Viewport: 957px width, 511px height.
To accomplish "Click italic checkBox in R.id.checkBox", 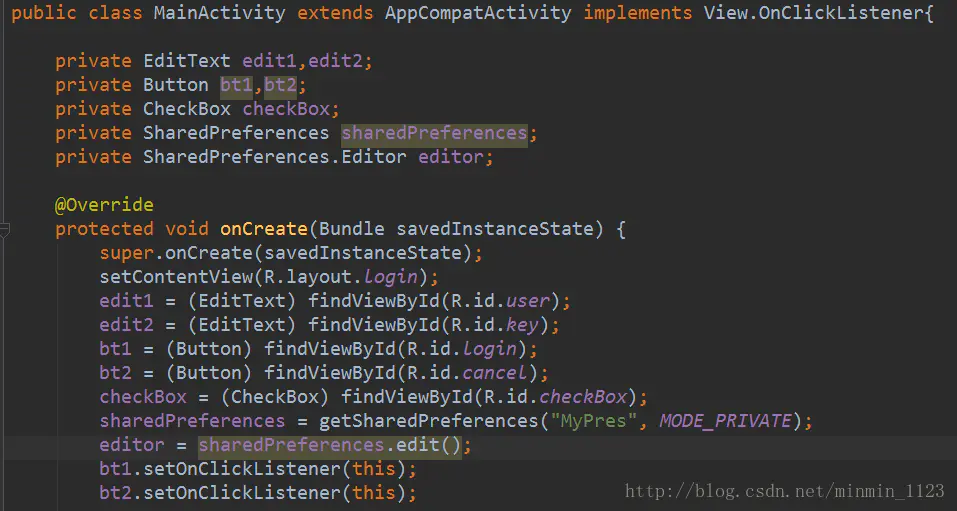I will tap(583, 397).
